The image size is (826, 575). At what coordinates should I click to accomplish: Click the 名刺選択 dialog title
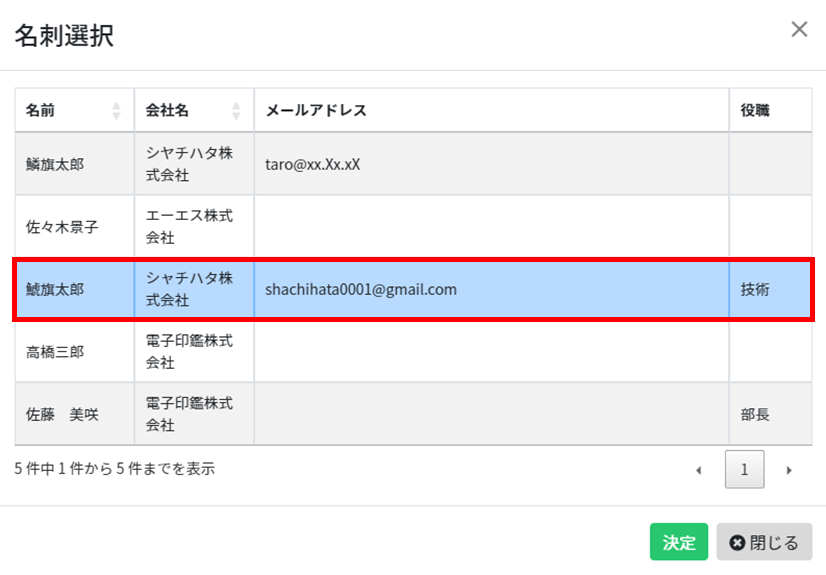64,36
